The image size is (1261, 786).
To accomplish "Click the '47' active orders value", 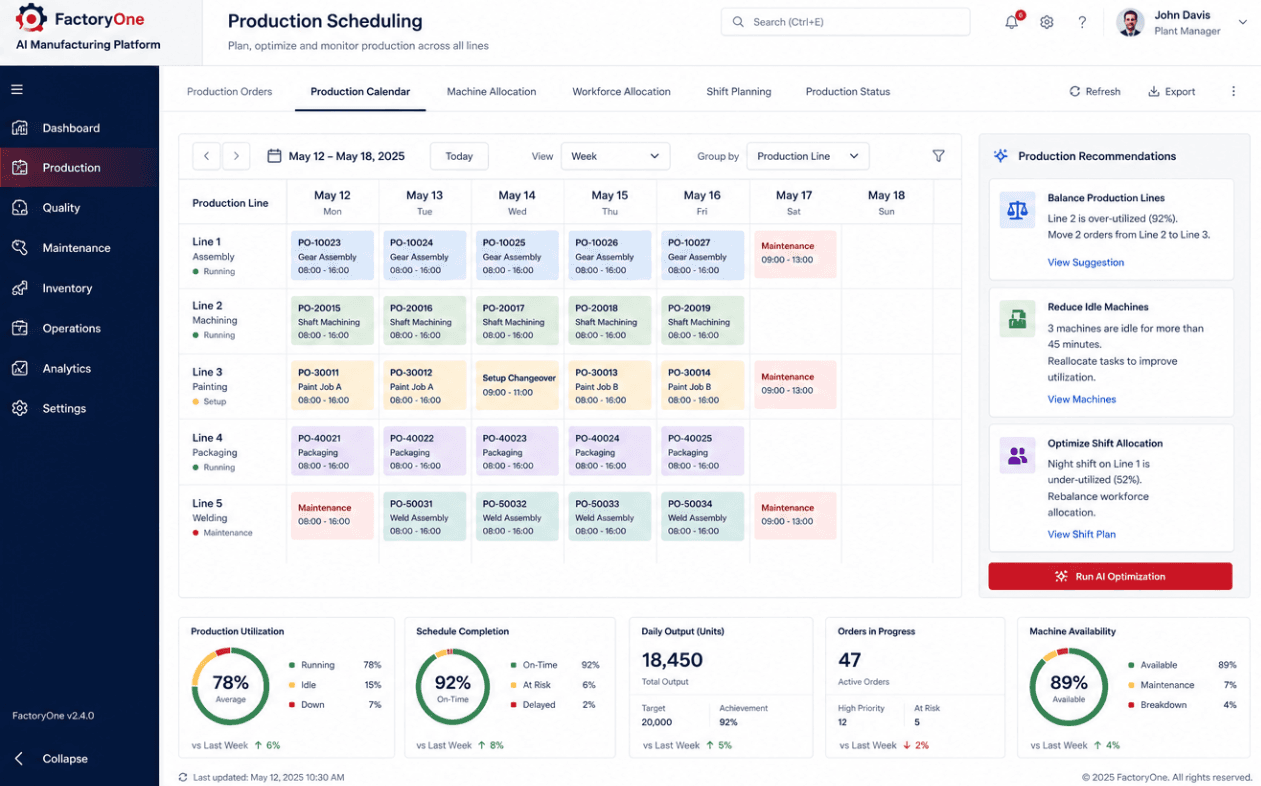I will click(x=850, y=660).
